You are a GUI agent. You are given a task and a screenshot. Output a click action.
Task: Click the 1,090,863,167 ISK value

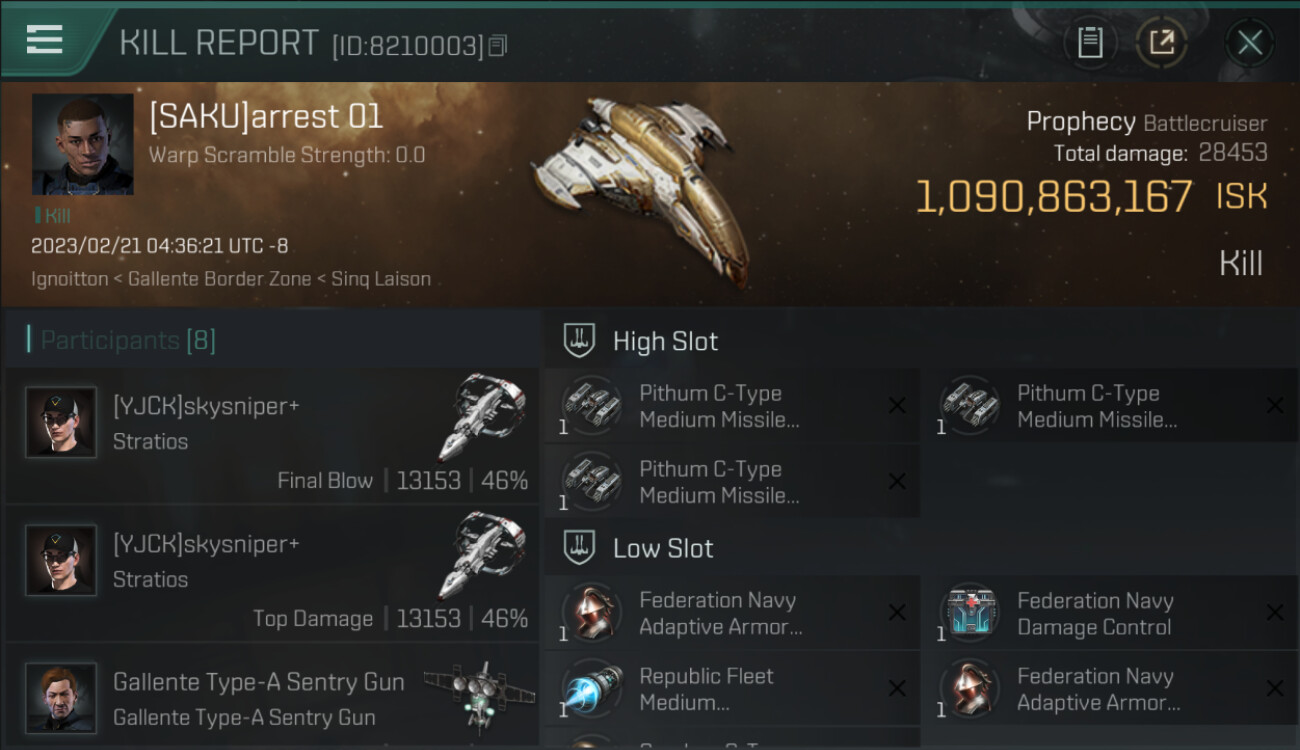click(x=1092, y=196)
